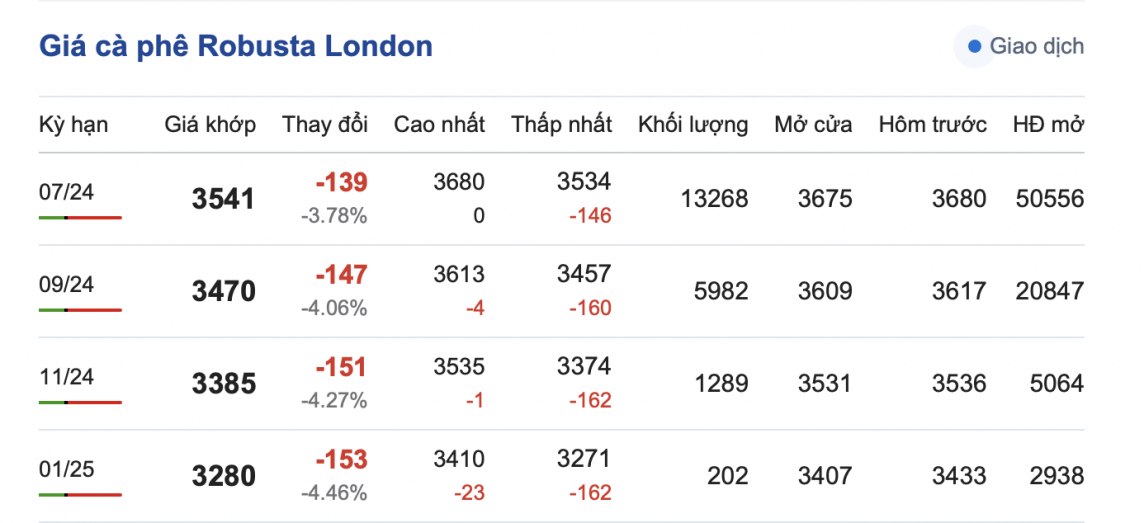Select the 07/24 contract term
Viewport: 1144px width, 523px height.
tap(66, 192)
